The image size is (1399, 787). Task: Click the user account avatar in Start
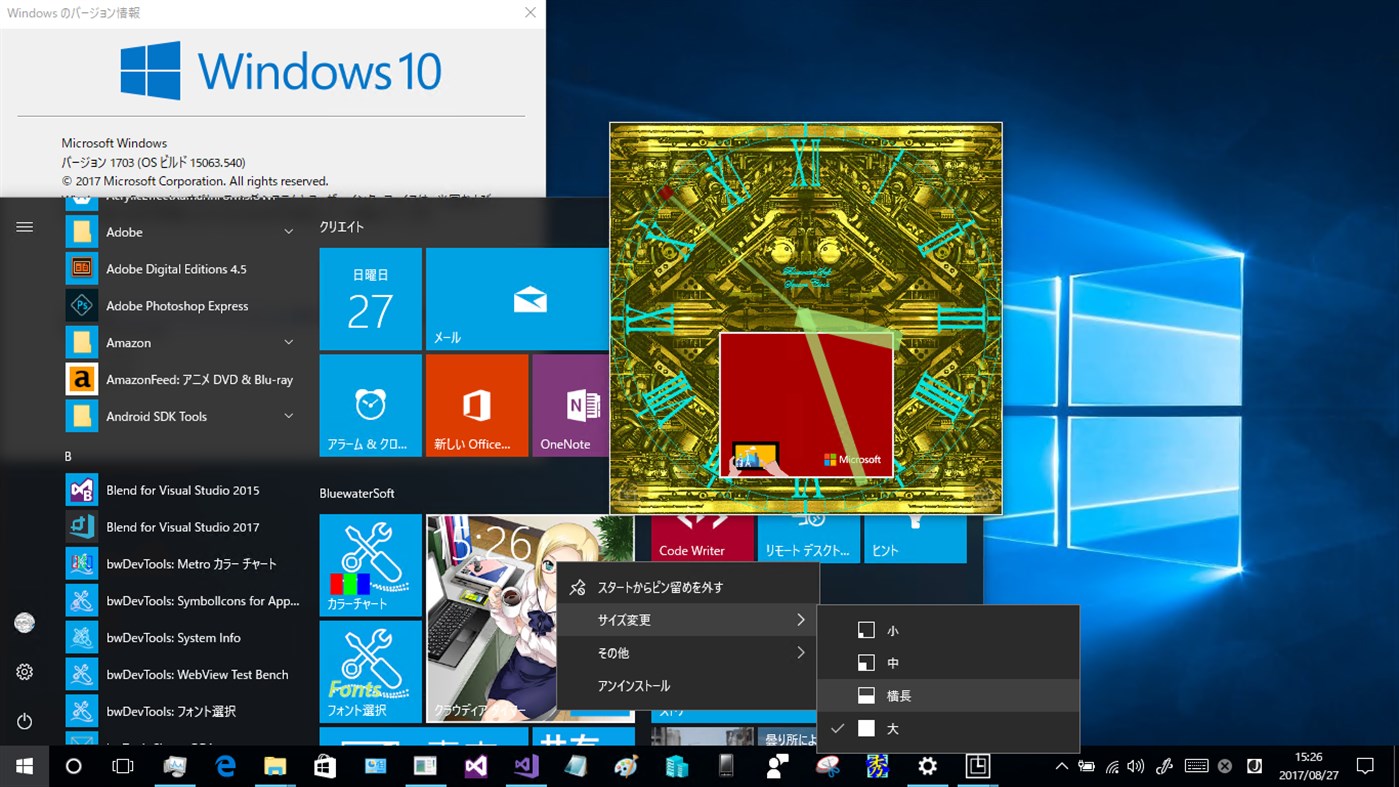[25, 623]
